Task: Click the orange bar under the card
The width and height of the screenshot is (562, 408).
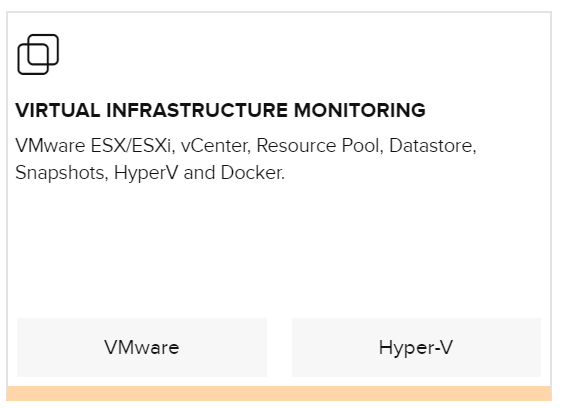Action: (279, 393)
